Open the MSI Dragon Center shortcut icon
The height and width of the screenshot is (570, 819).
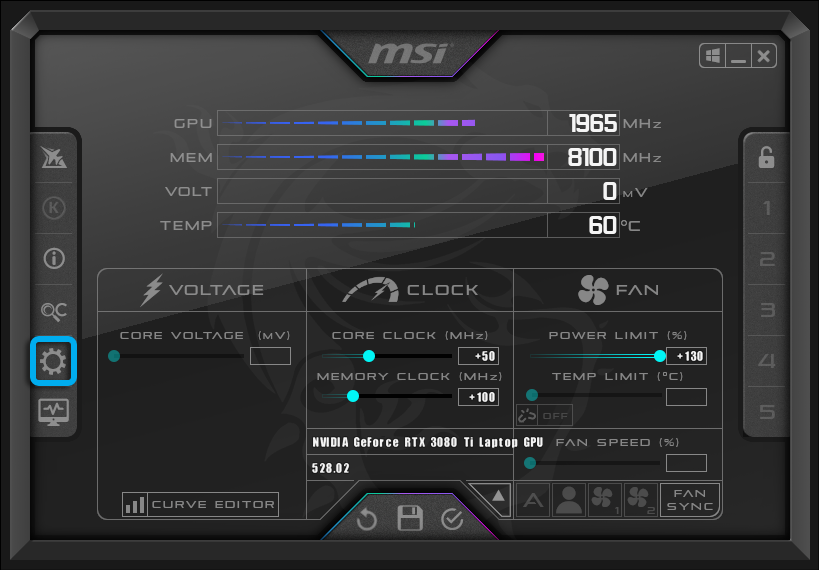[54, 157]
